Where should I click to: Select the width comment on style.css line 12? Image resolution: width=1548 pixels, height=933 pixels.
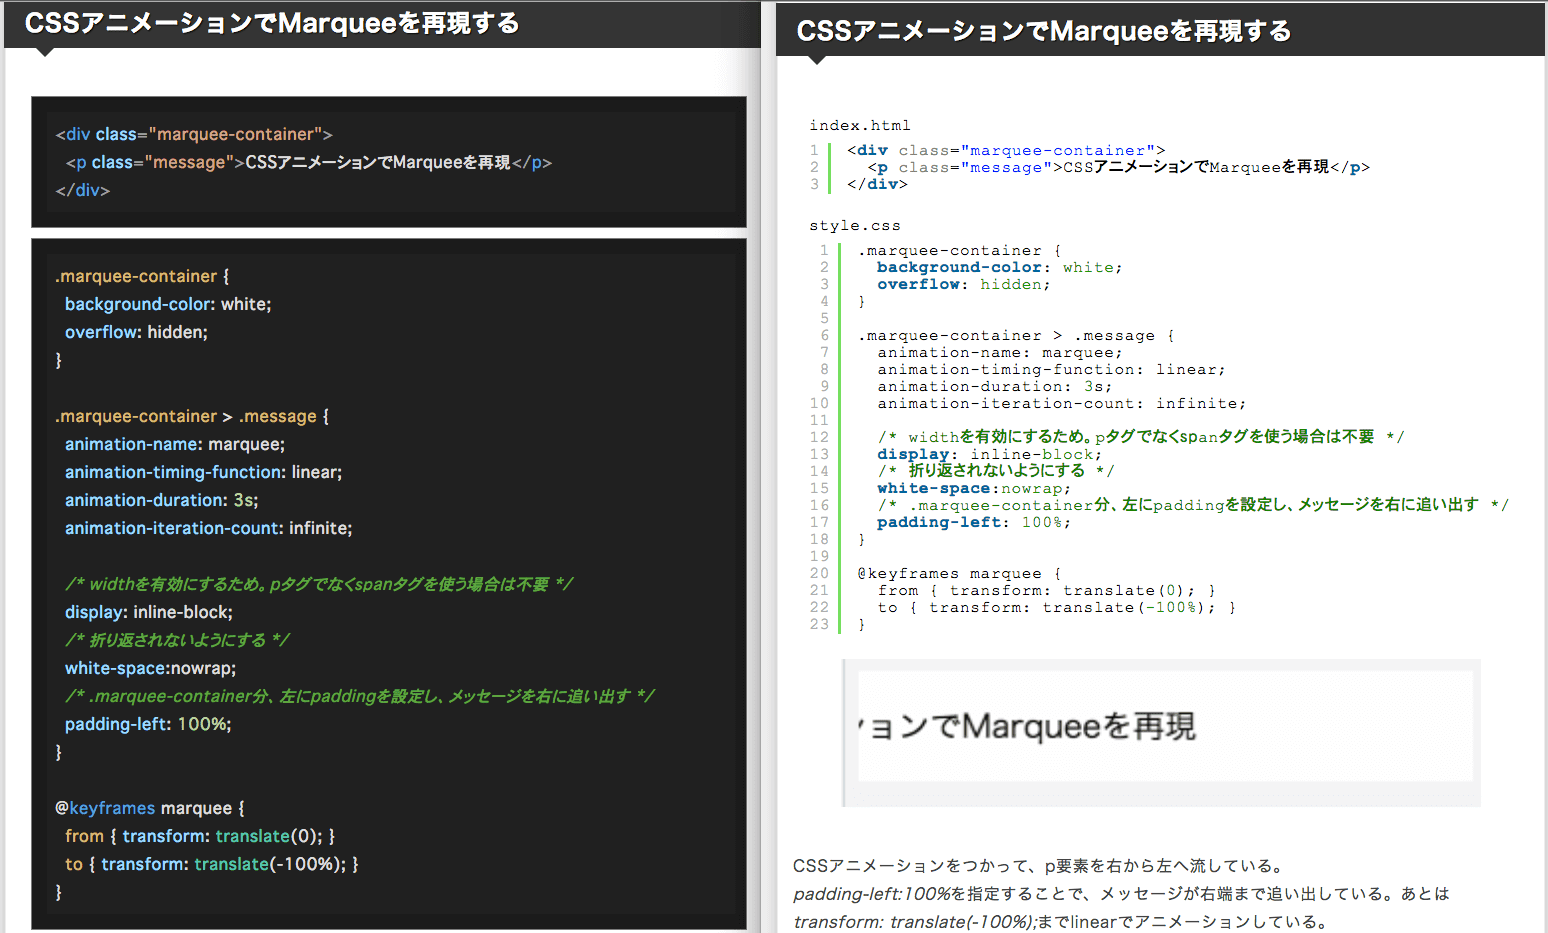pos(1141,437)
